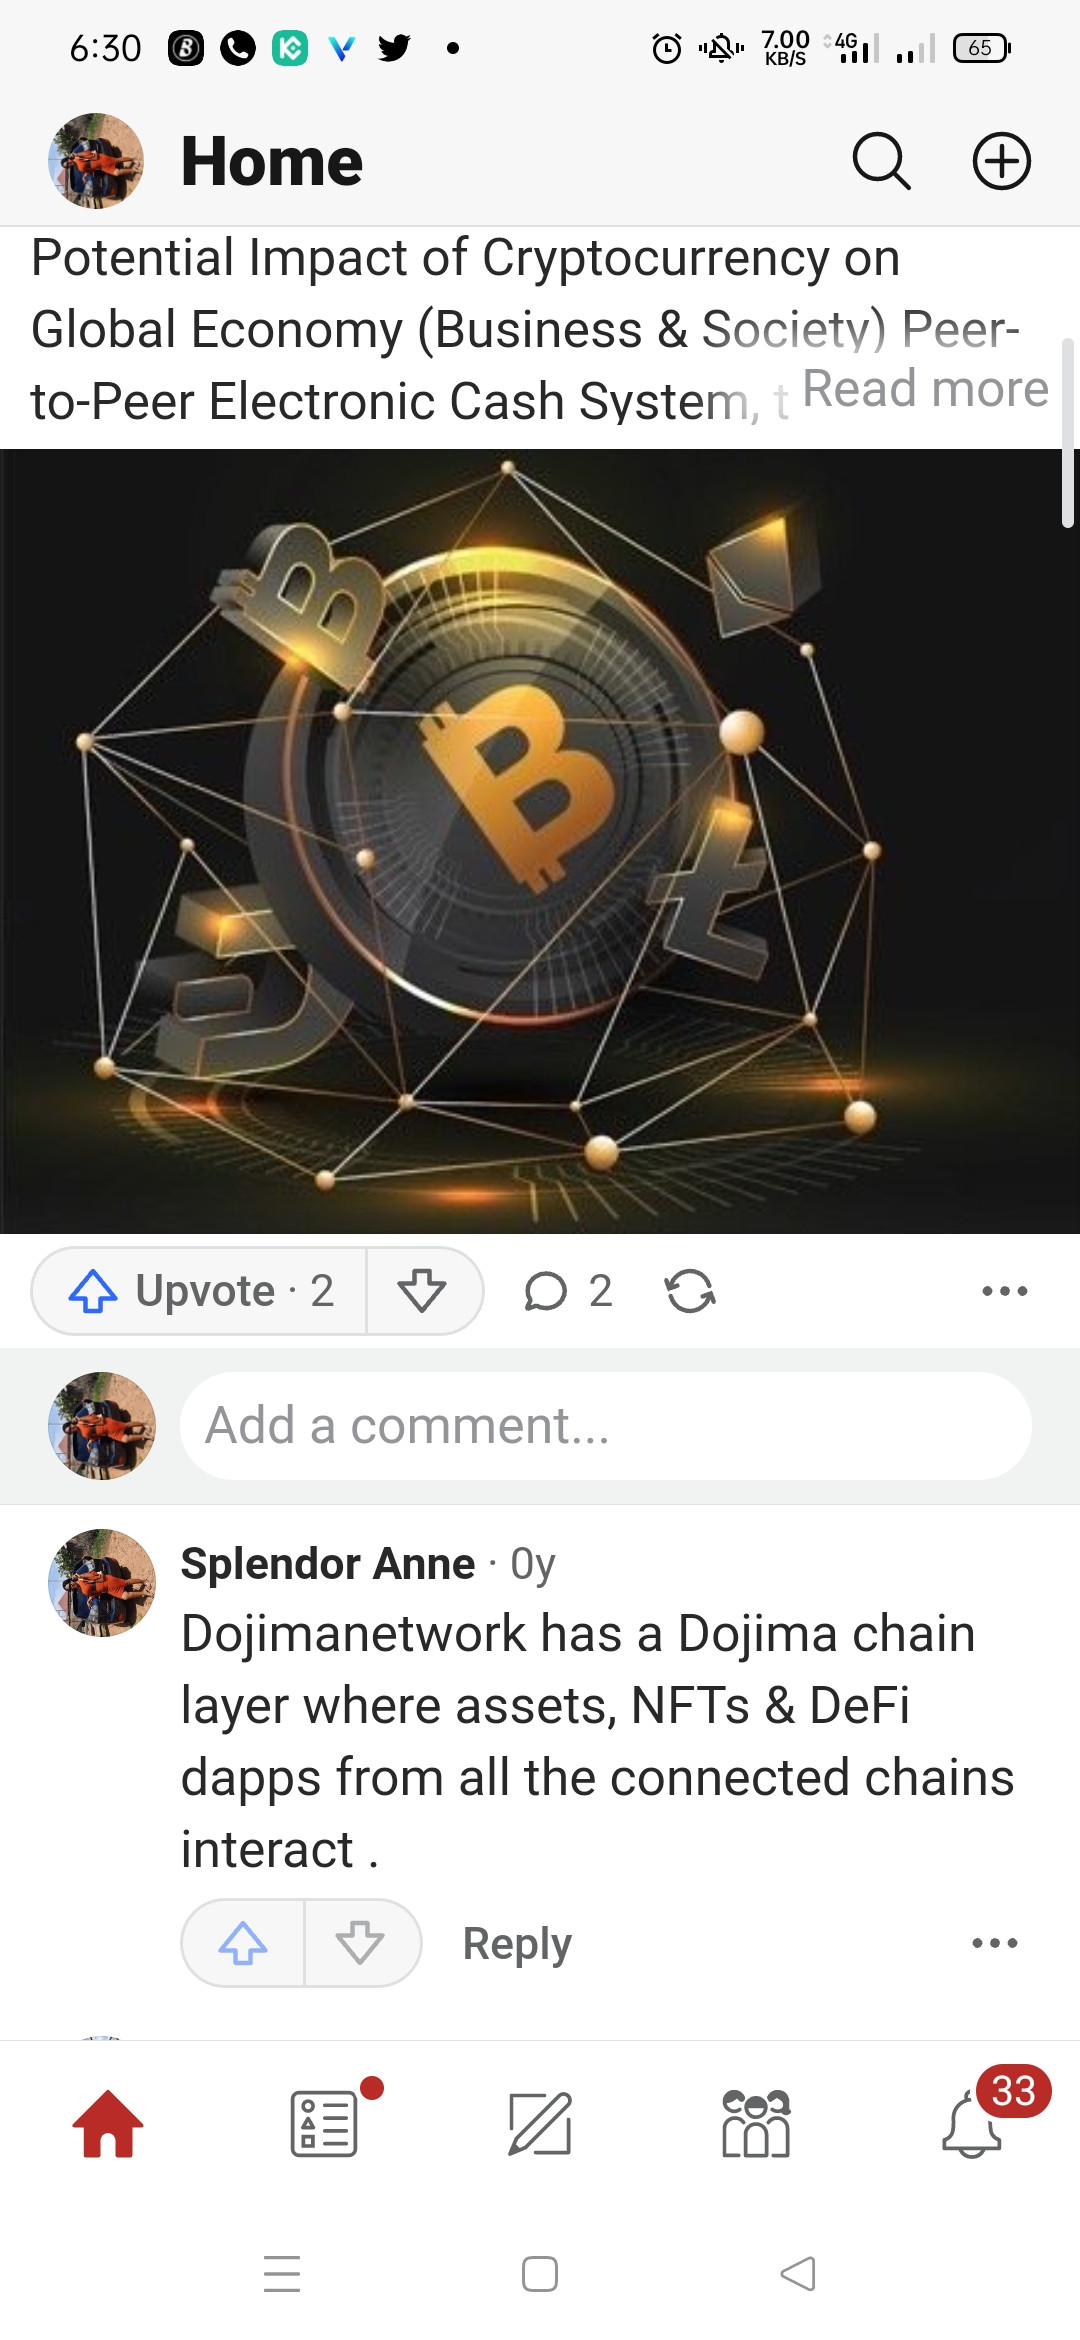This screenshot has height=2340, width=1080.
Task: Share post using circular arrows icon
Action: coord(690,1290)
